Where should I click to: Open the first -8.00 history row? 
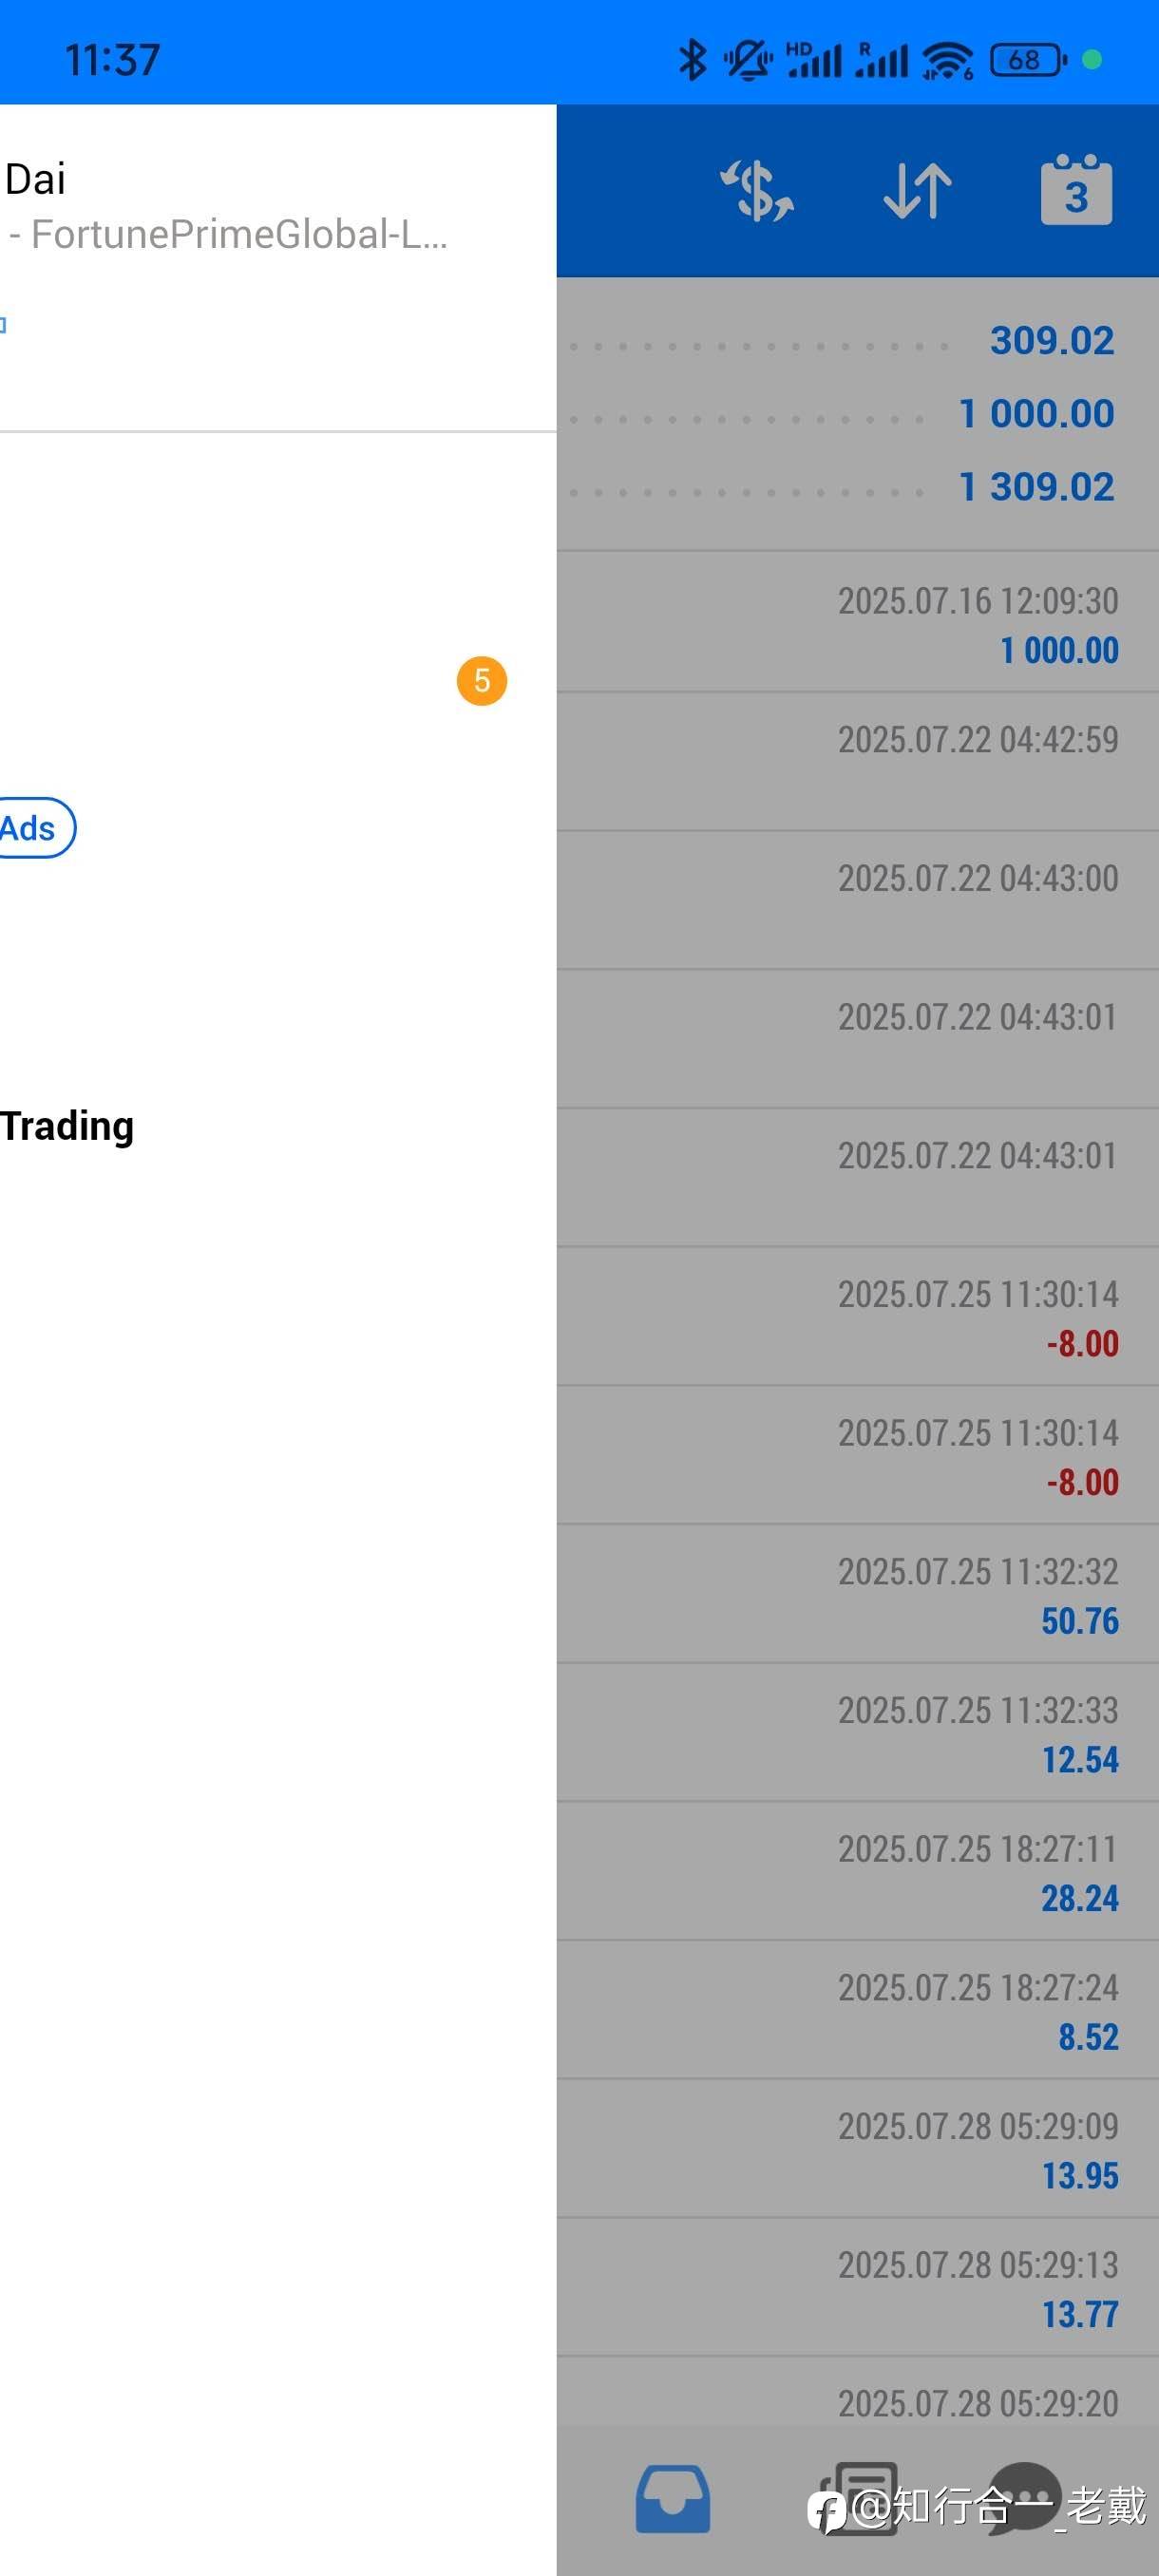tap(858, 1317)
